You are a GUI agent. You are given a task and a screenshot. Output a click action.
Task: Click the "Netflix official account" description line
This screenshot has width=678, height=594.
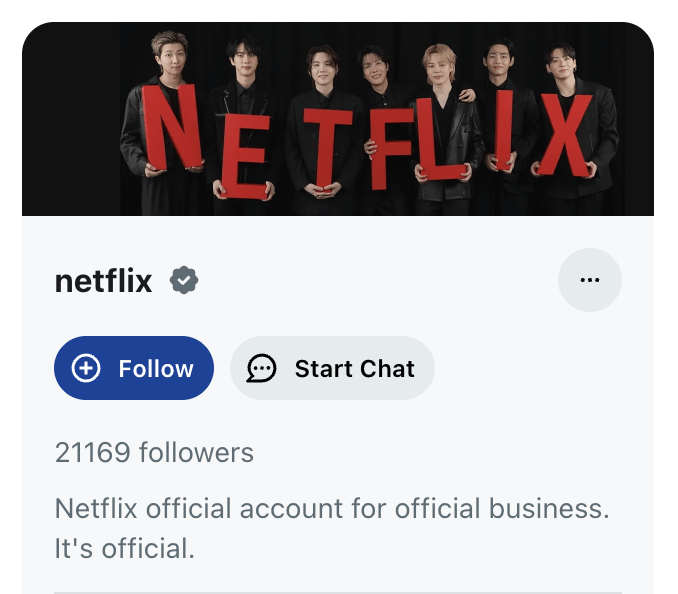(x=331, y=508)
